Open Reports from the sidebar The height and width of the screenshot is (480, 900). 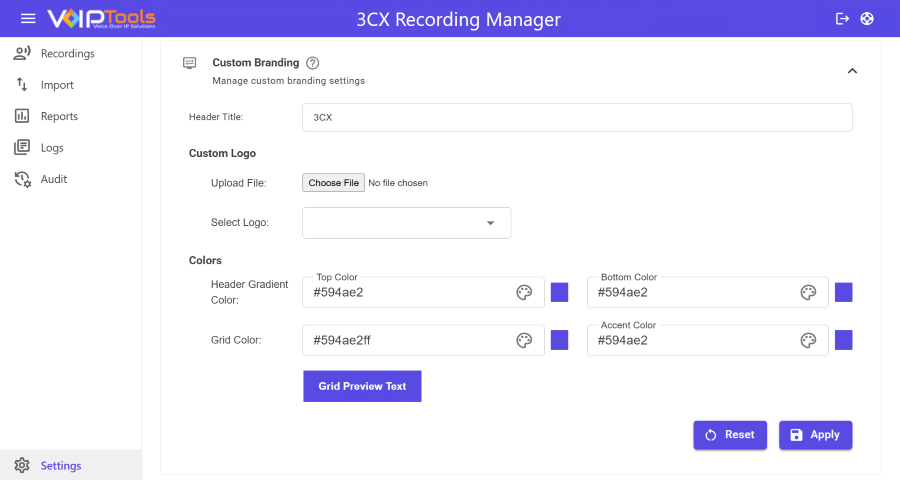tap(59, 116)
